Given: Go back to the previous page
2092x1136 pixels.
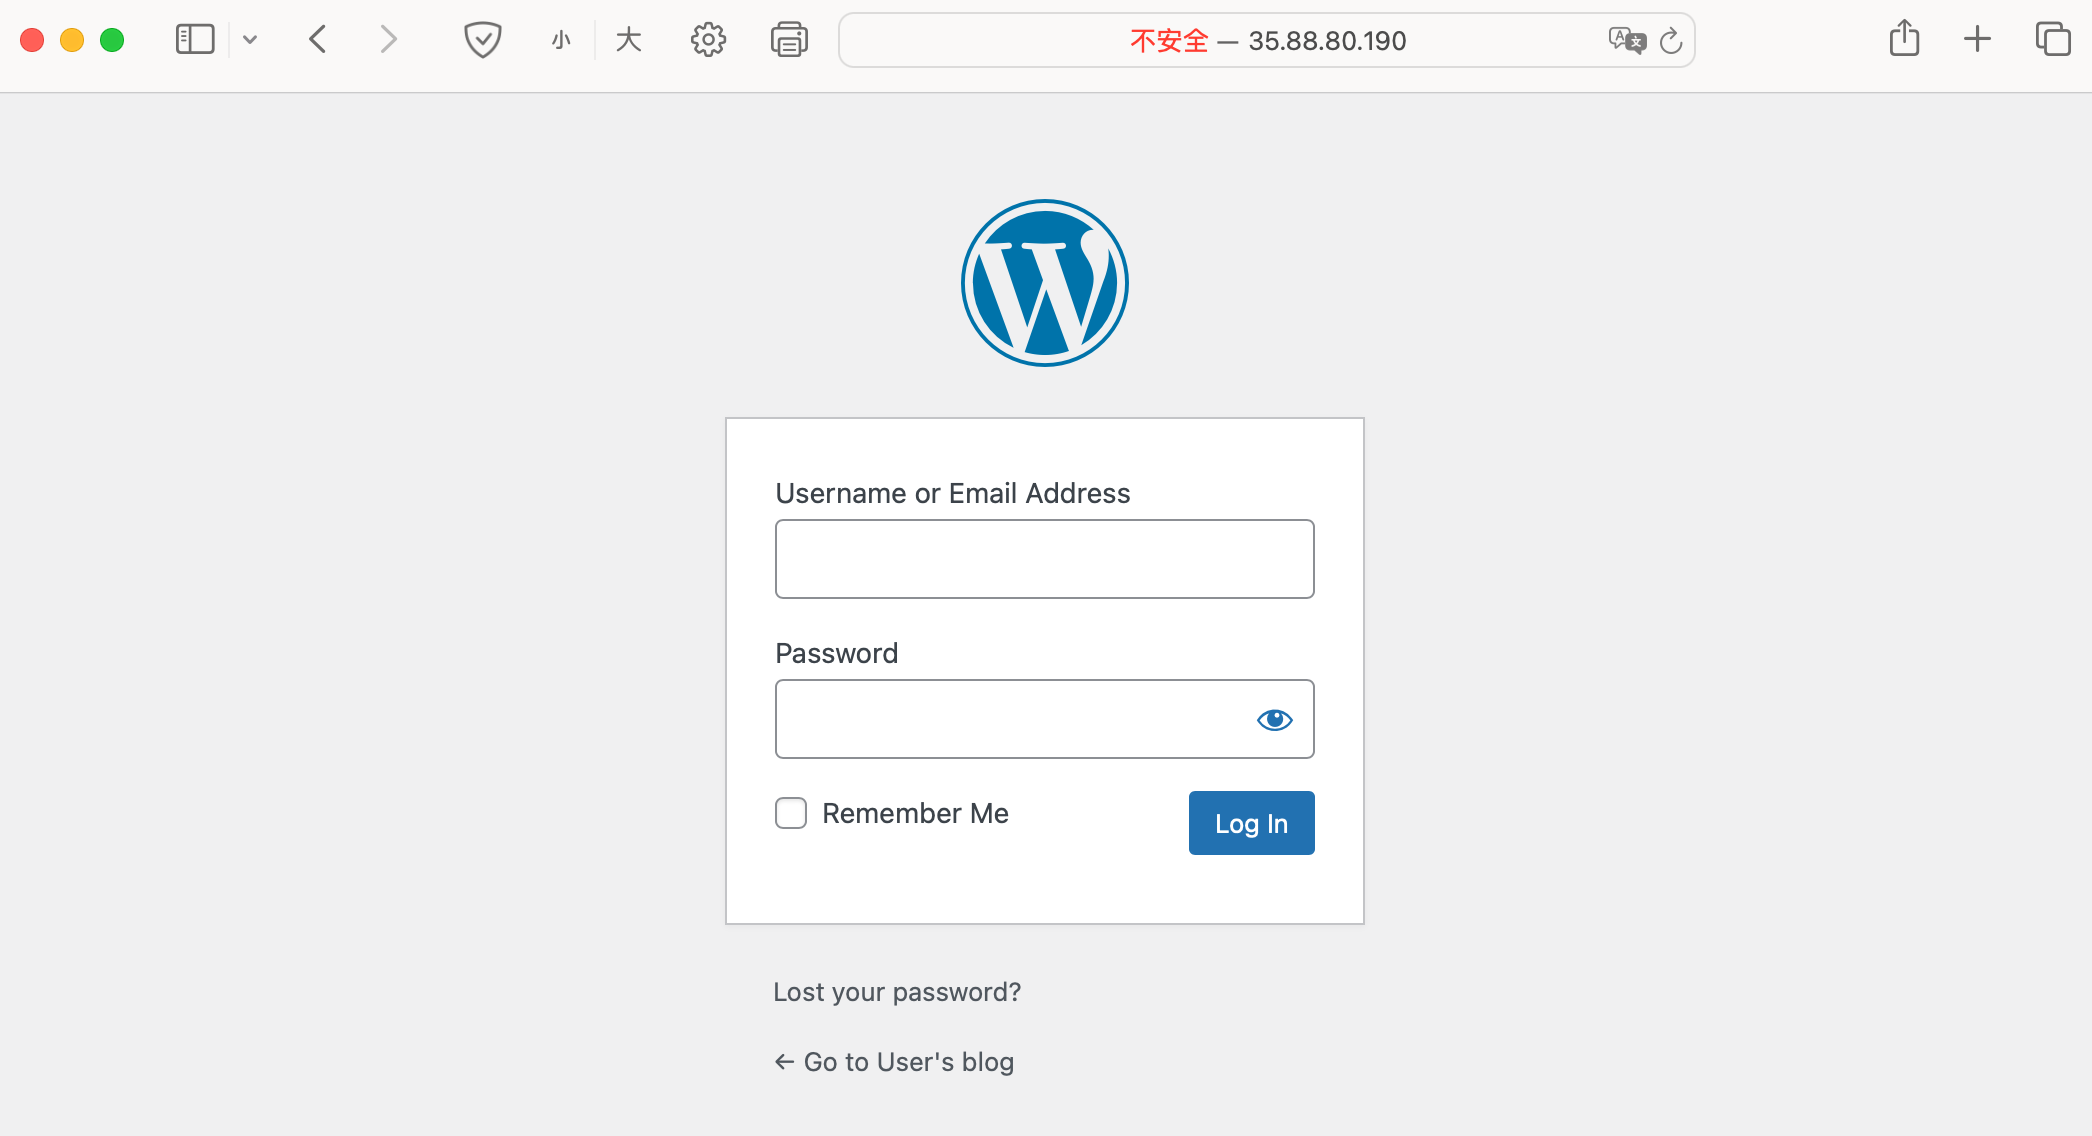Looking at the screenshot, I should tap(318, 40).
